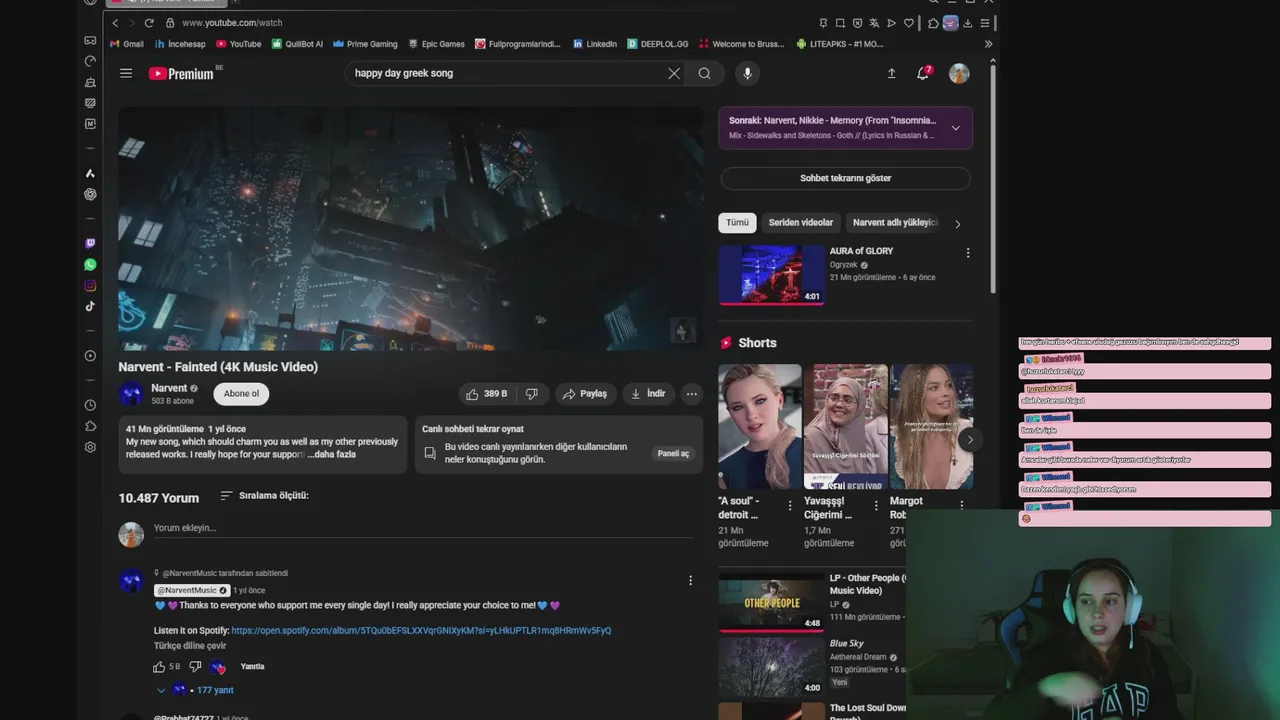Image resolution: width=1280 pixels, height=720 pixels.
Task: Open Twitch in browser sidebar
Action: 90,243
